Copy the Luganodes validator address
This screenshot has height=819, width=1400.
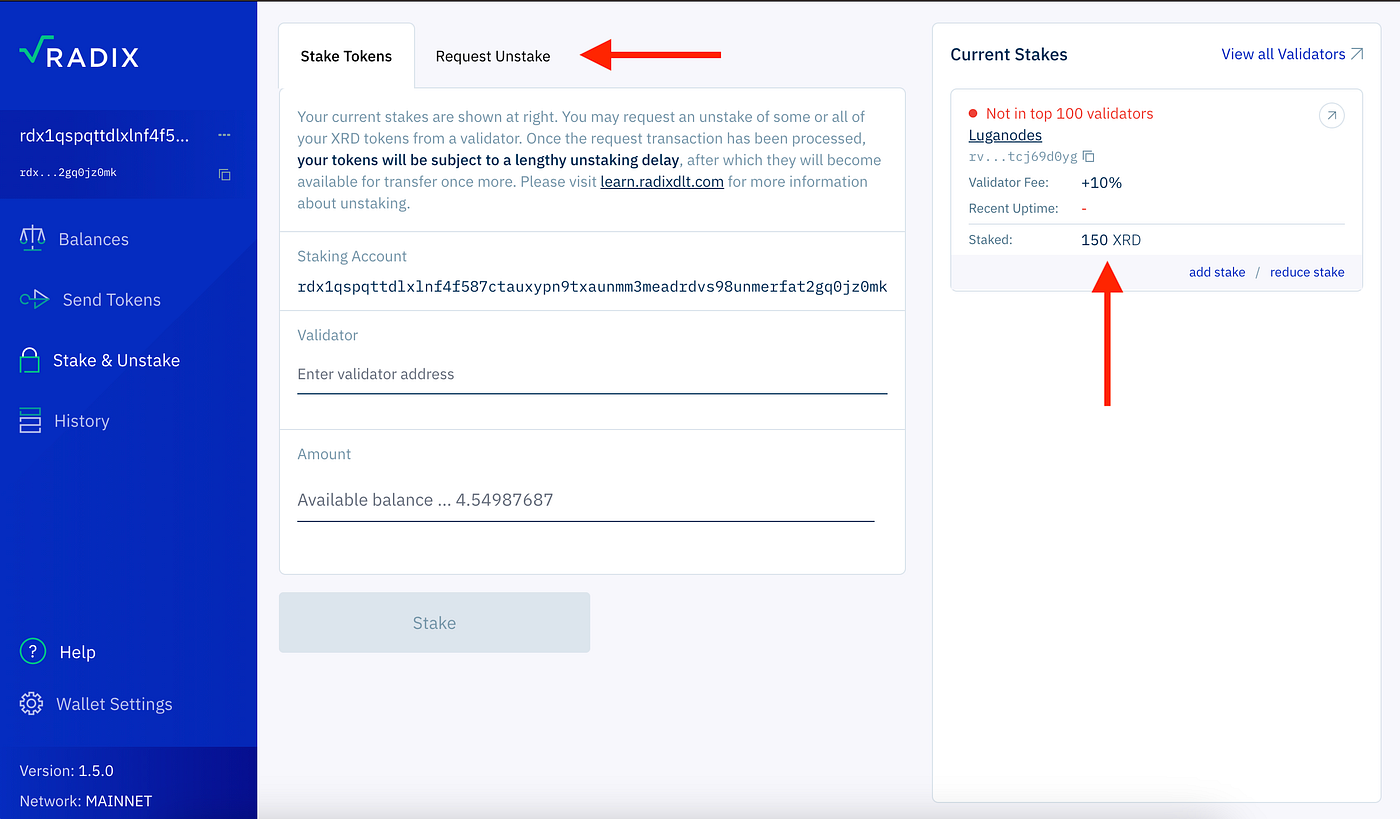pos(1089,157)
